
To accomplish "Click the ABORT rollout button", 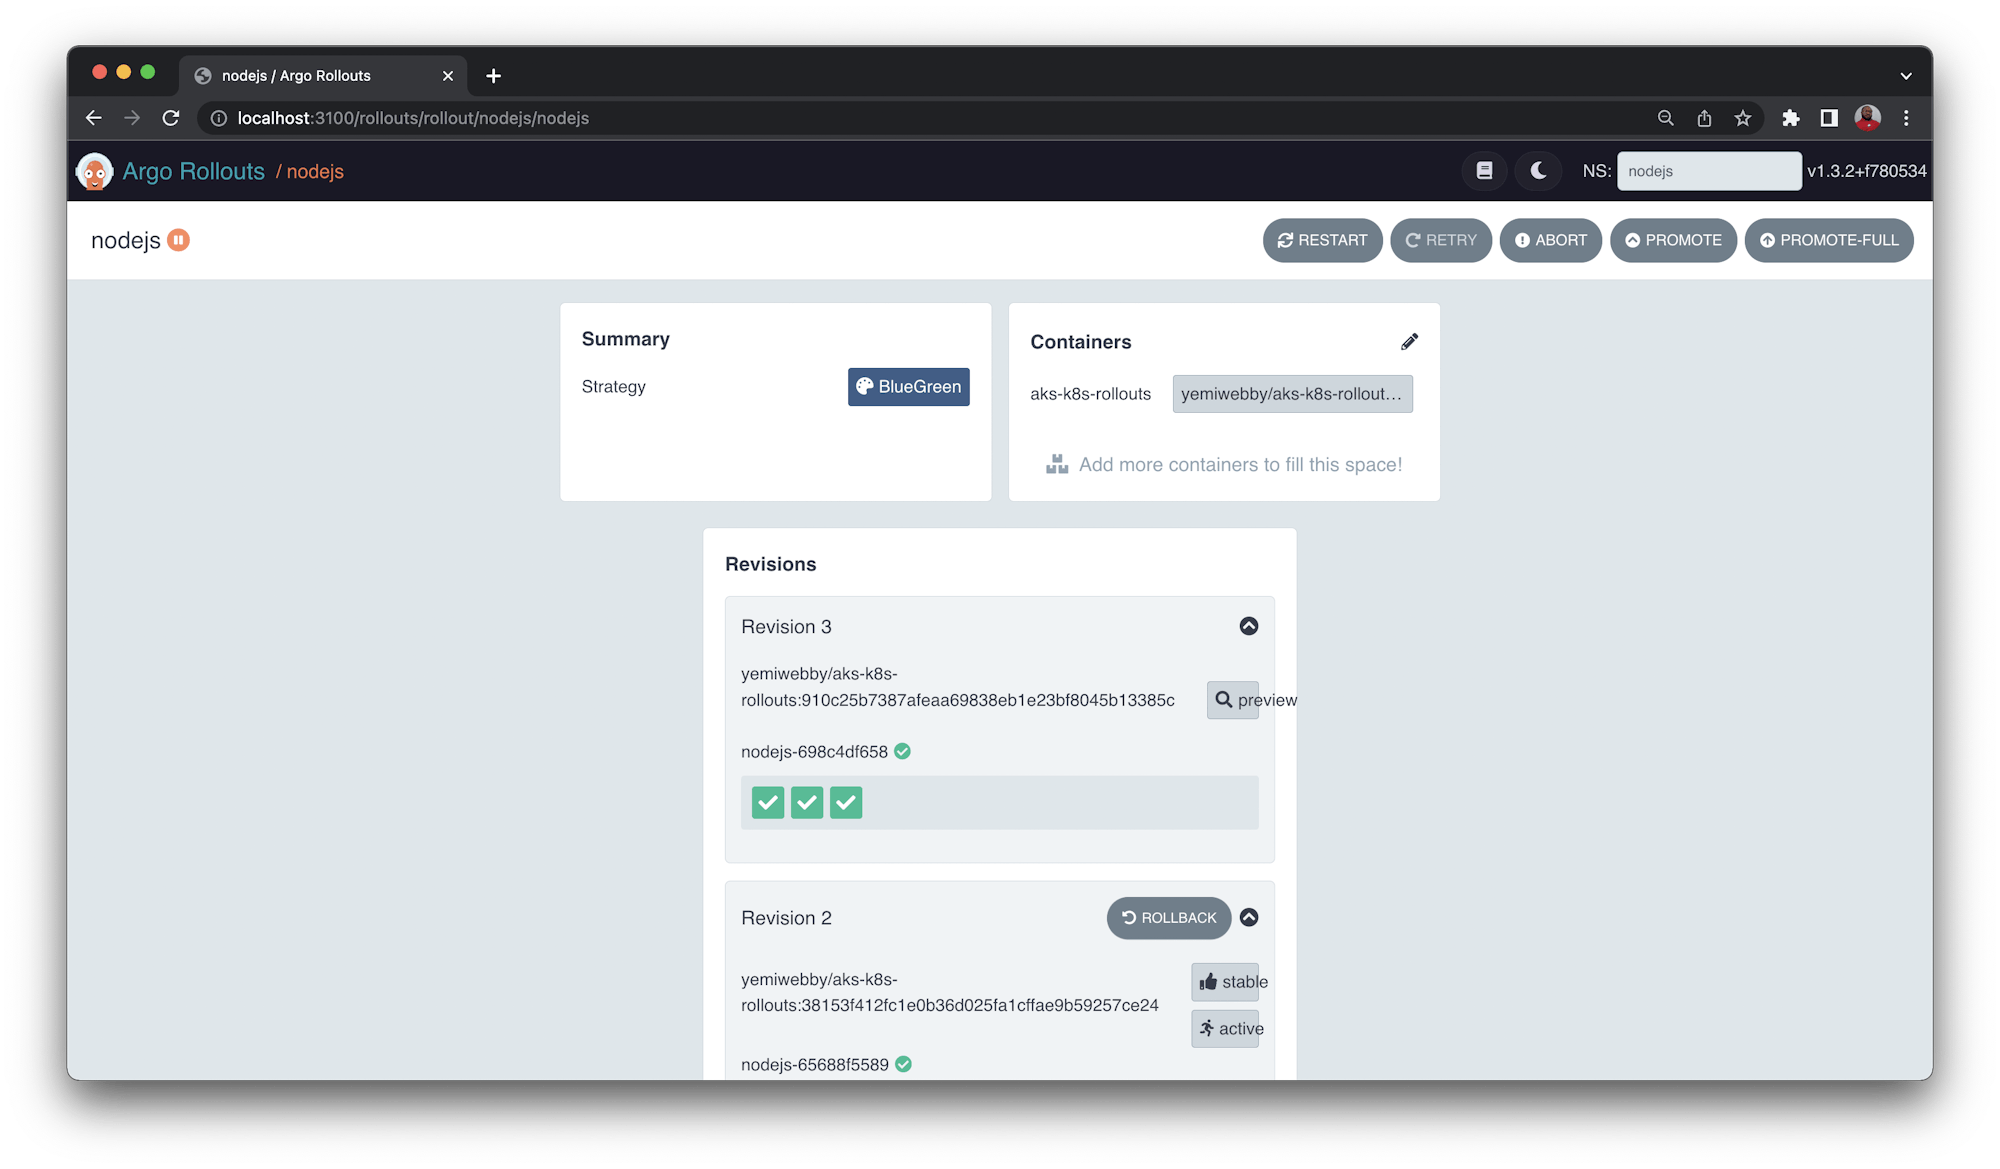I will pyautogui.click(x=1550, y=240).
